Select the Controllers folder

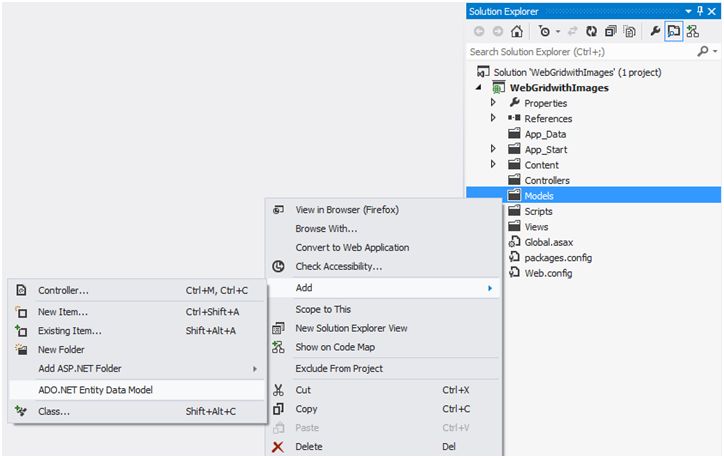pyautogui.click(x=539, y=181)
